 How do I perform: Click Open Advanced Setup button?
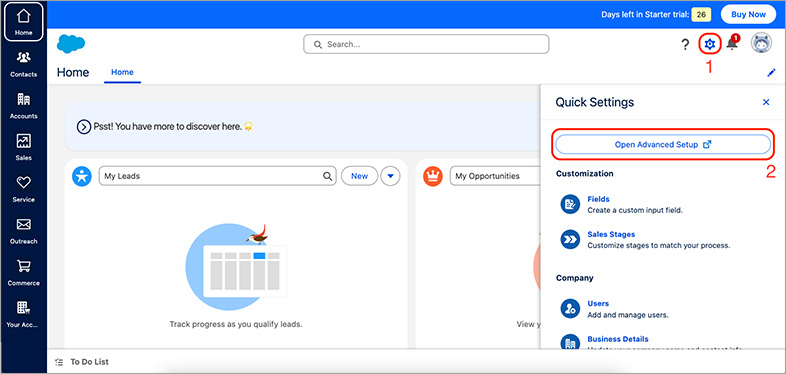point(663,144)
